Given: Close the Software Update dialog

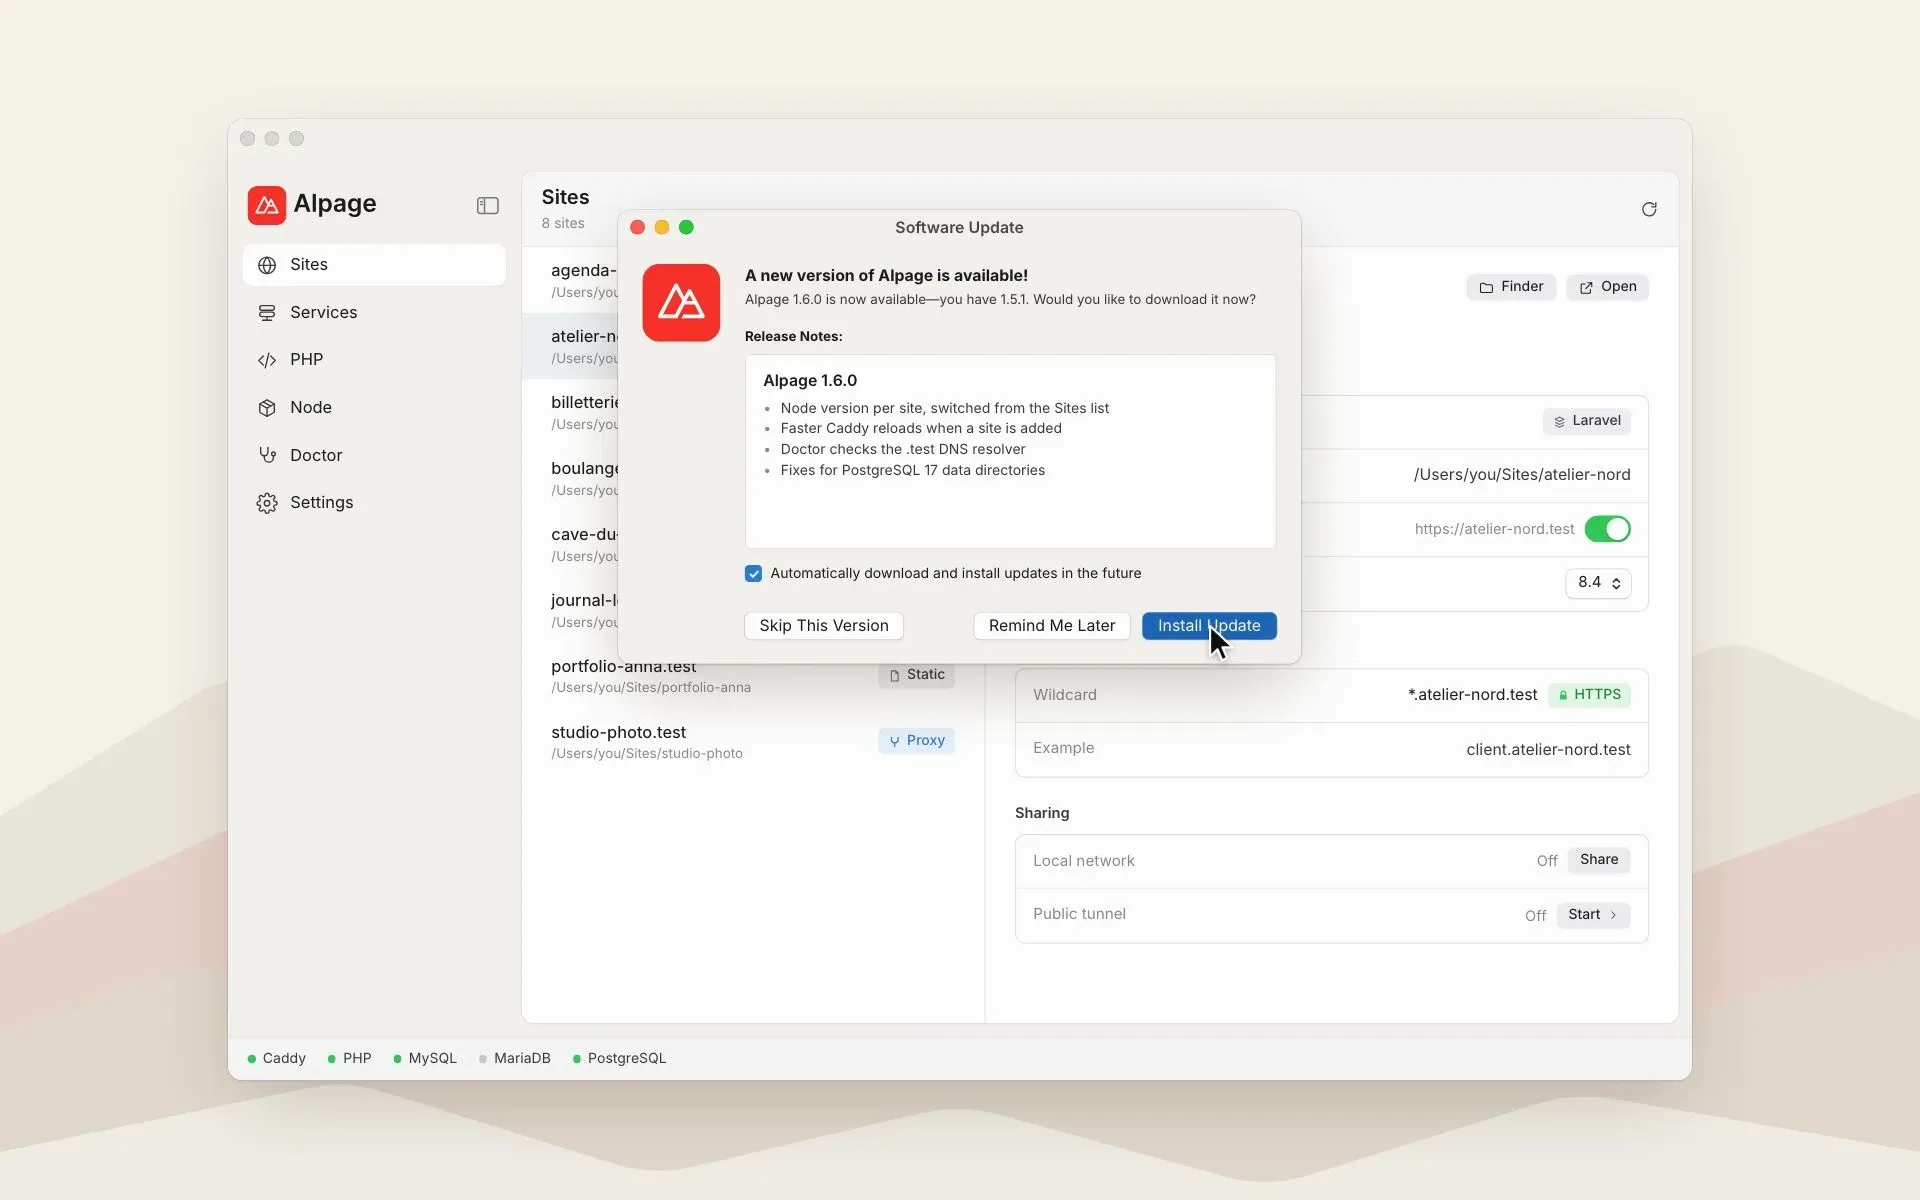Looking at the screenshot, I should [x=637, y=227].
